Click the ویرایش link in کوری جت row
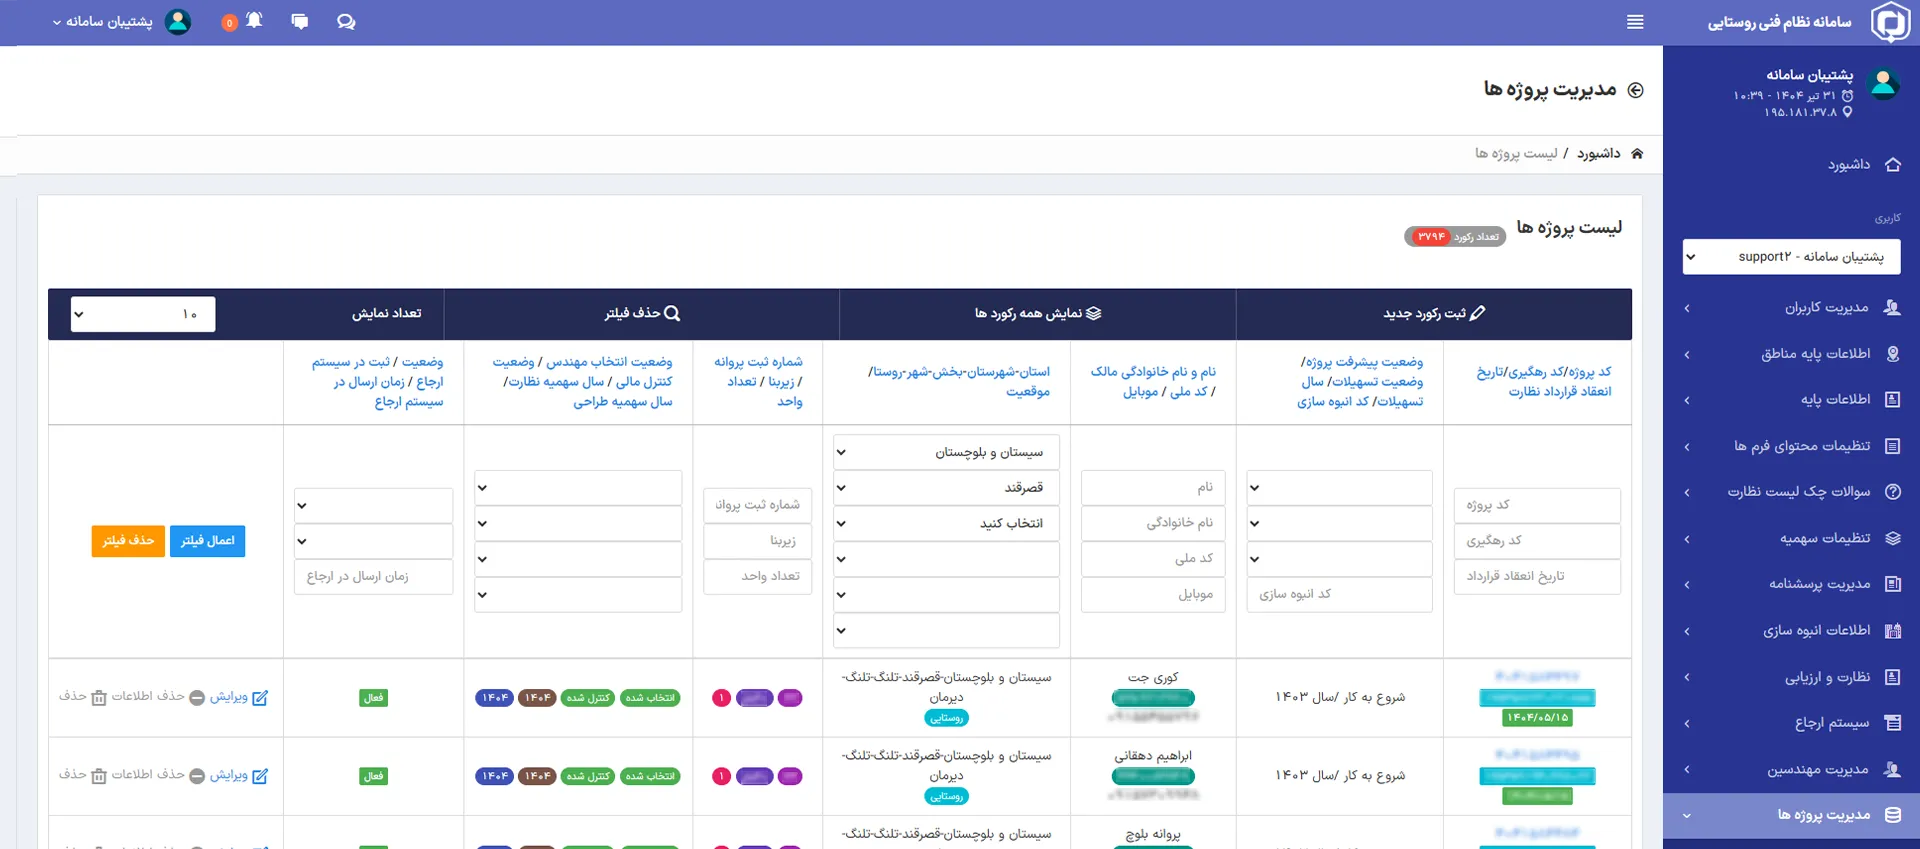 point(229,697)
